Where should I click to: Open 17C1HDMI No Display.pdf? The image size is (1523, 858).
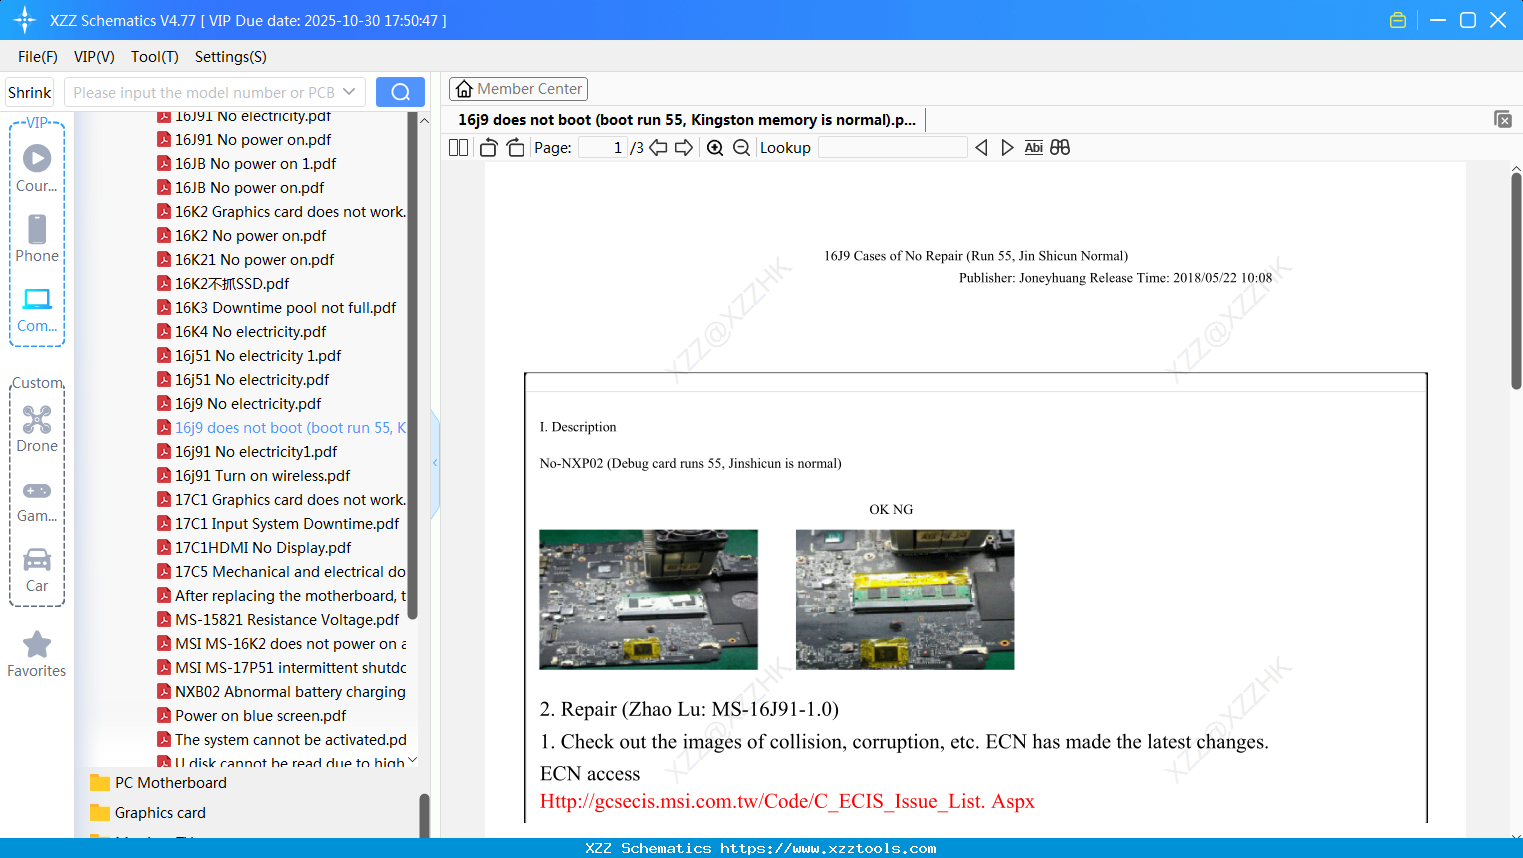(254, 548)
